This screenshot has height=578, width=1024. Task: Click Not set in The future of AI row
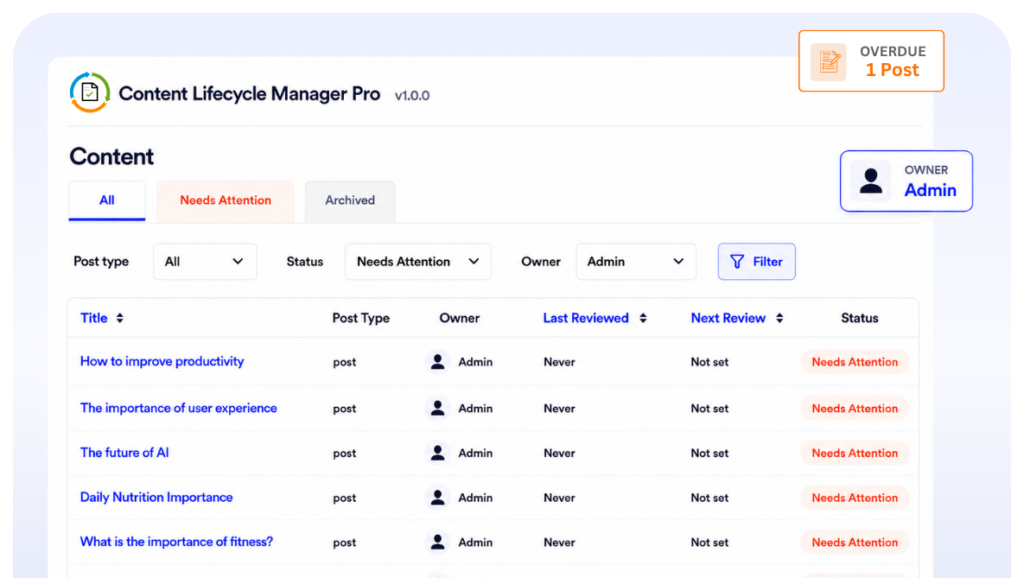709,453
